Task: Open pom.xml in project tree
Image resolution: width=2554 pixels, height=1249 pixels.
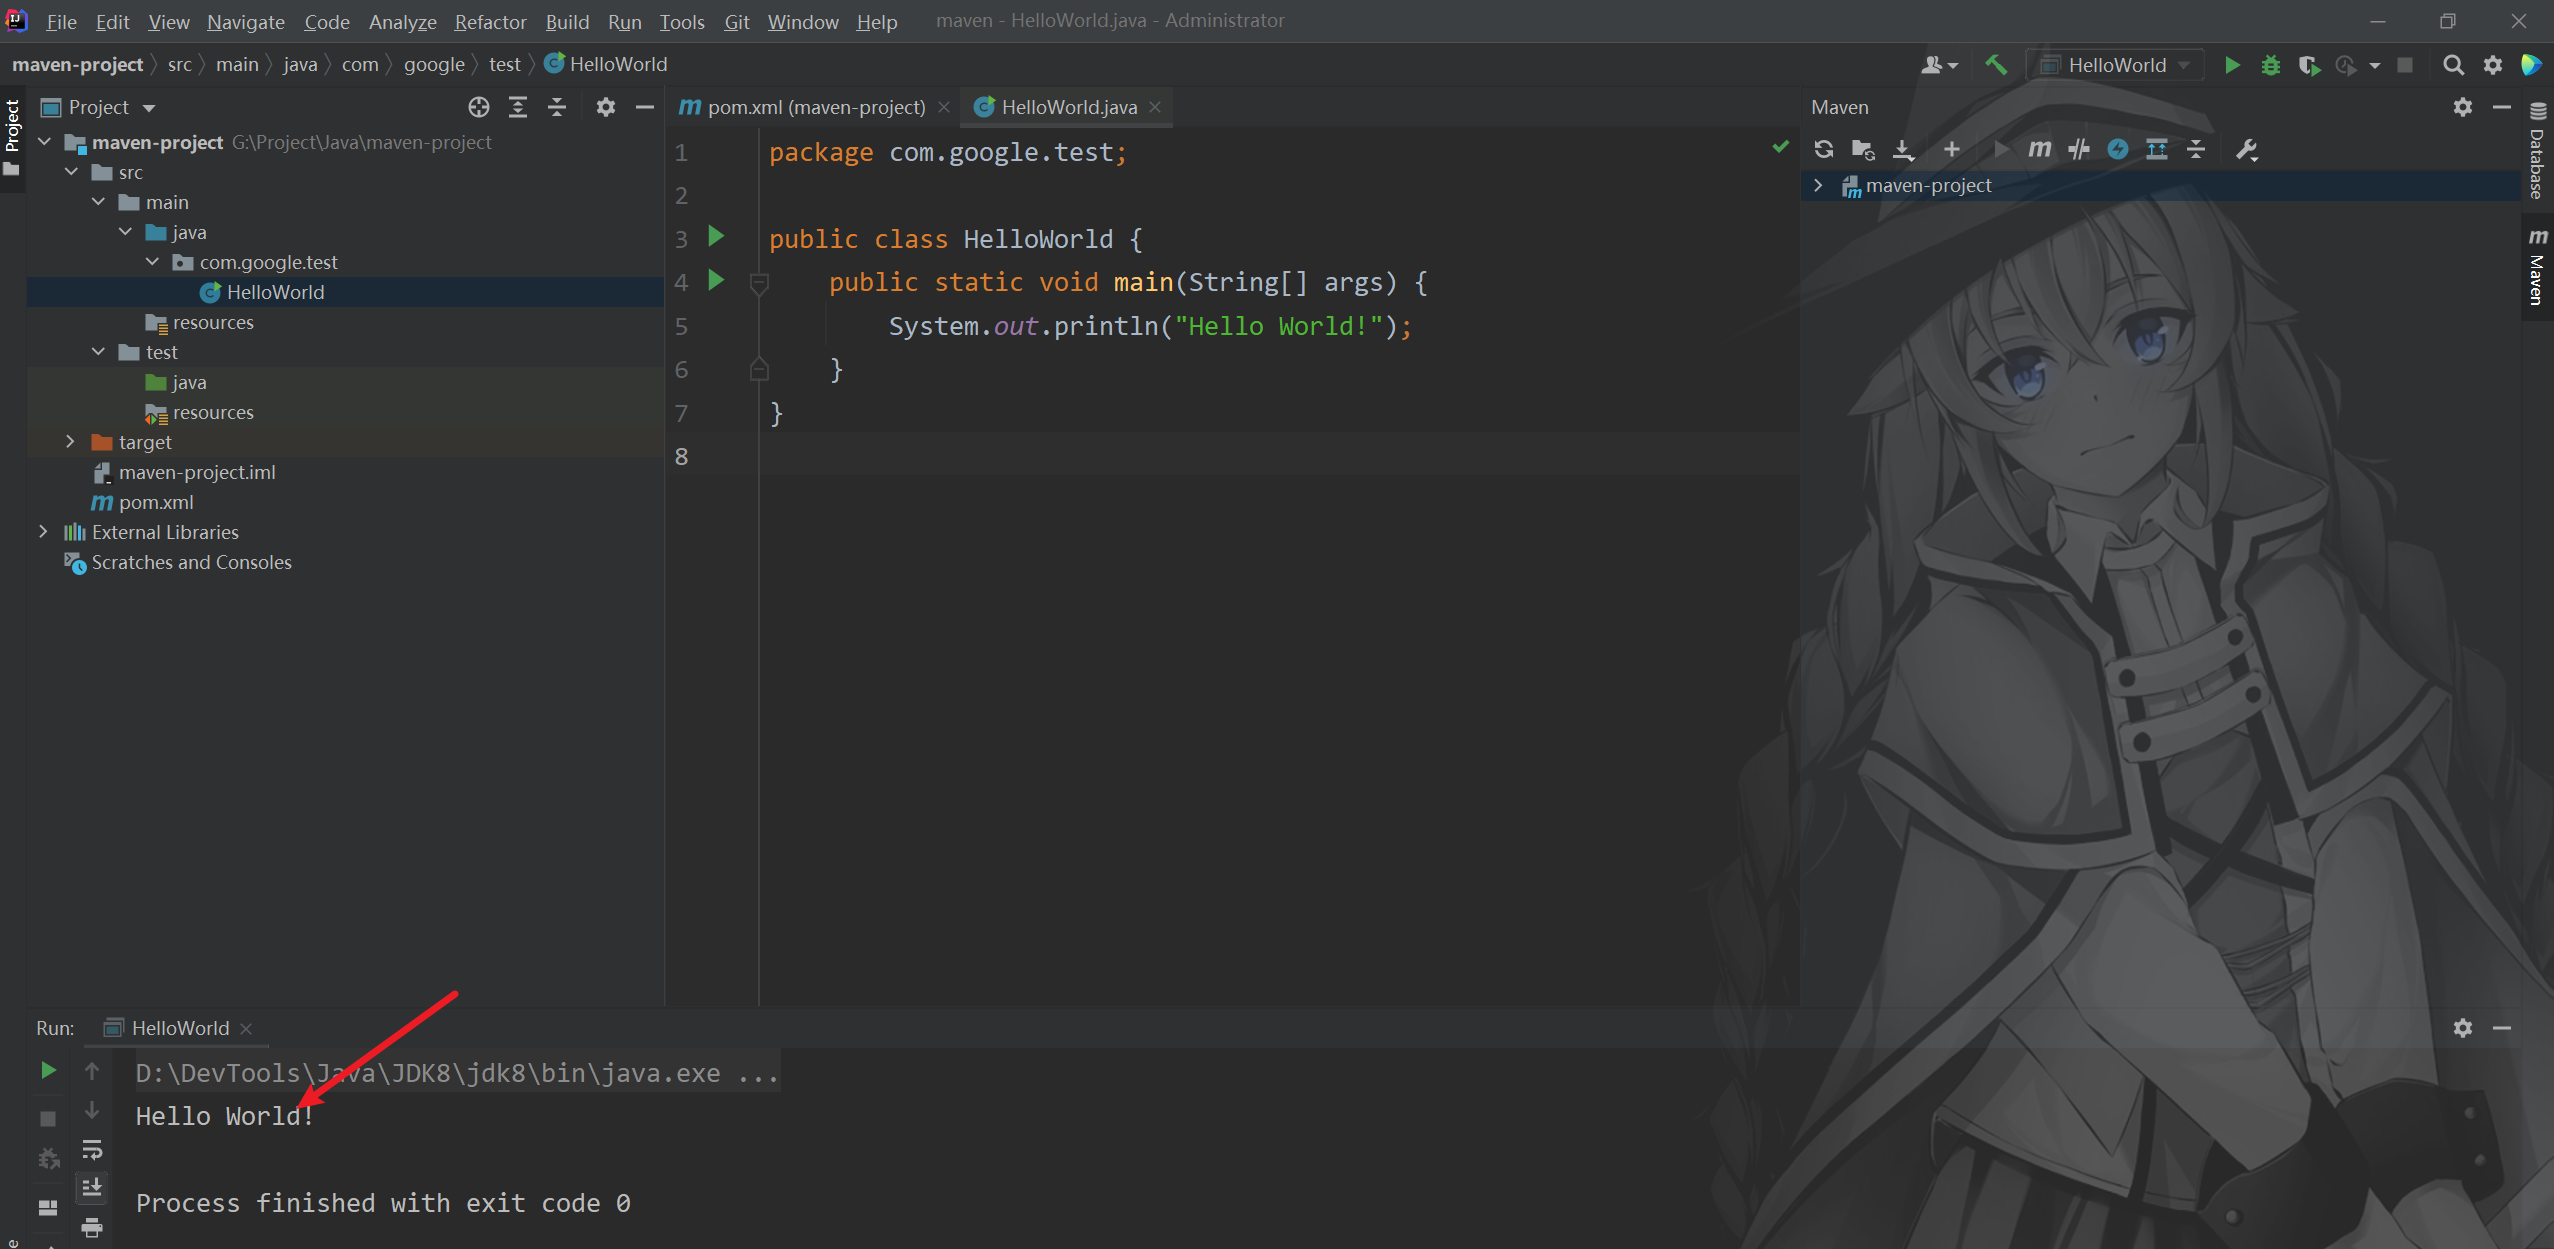Action: click(x=155, y=502)
